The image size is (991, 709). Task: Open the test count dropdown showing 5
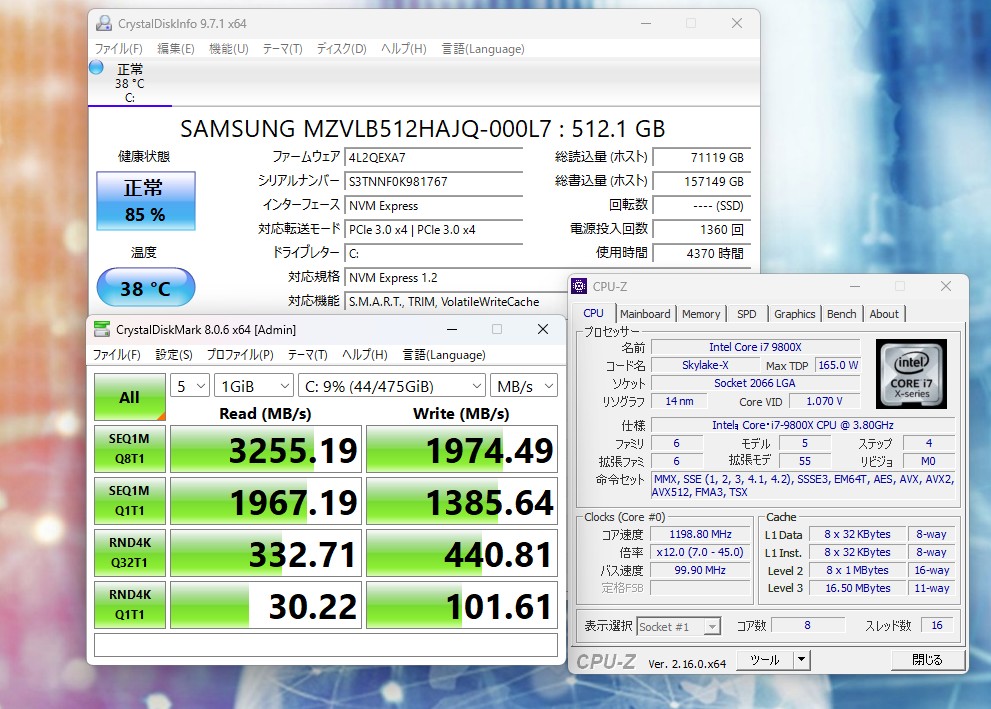click(x=190, y=386)
